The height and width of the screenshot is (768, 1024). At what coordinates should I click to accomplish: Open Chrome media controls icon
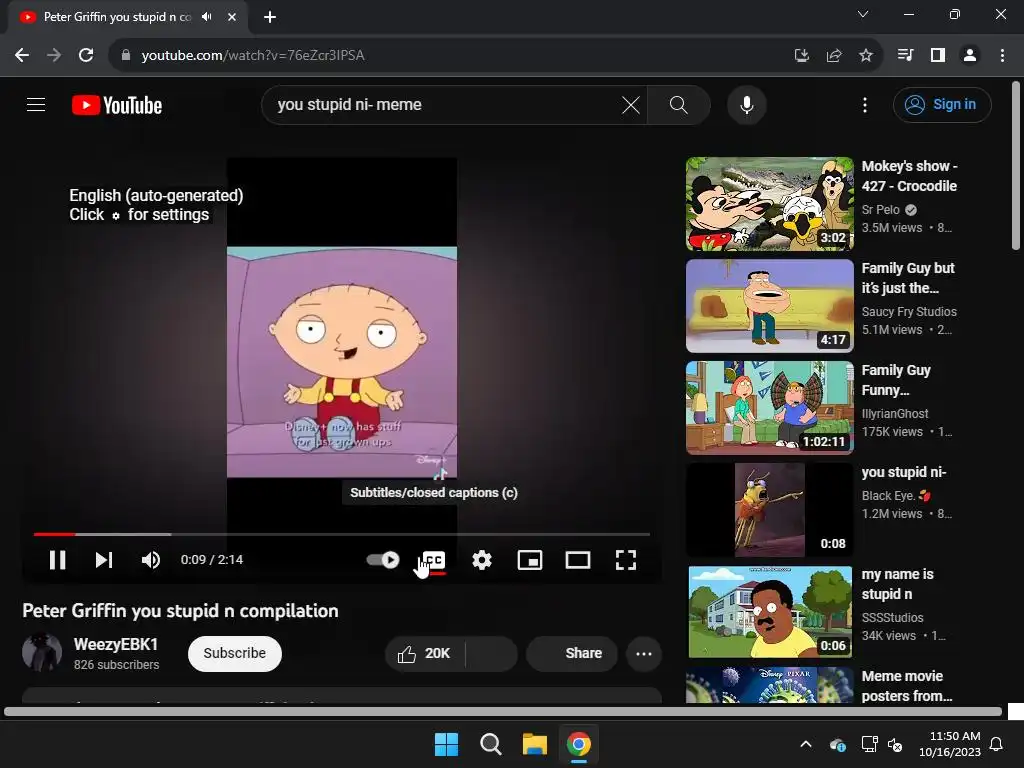pyautogui.click(x=905, y=56)
